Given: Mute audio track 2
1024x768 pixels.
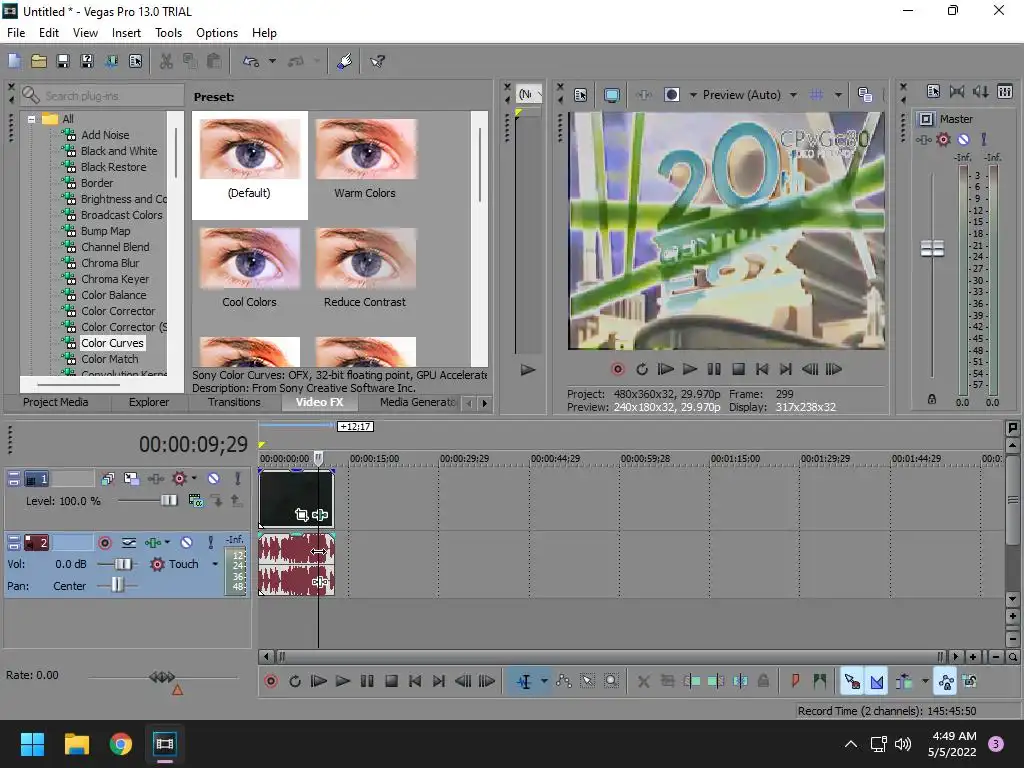Looking at the screenshot, I should coord(186,542).
